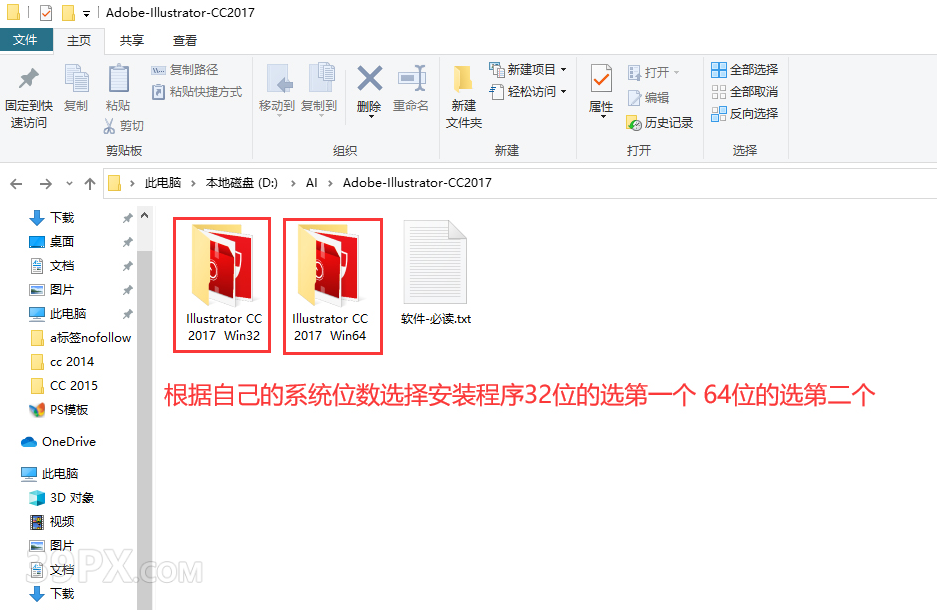Click Select all (全部选择)
The image size is (937, 610).
point(745,70)
